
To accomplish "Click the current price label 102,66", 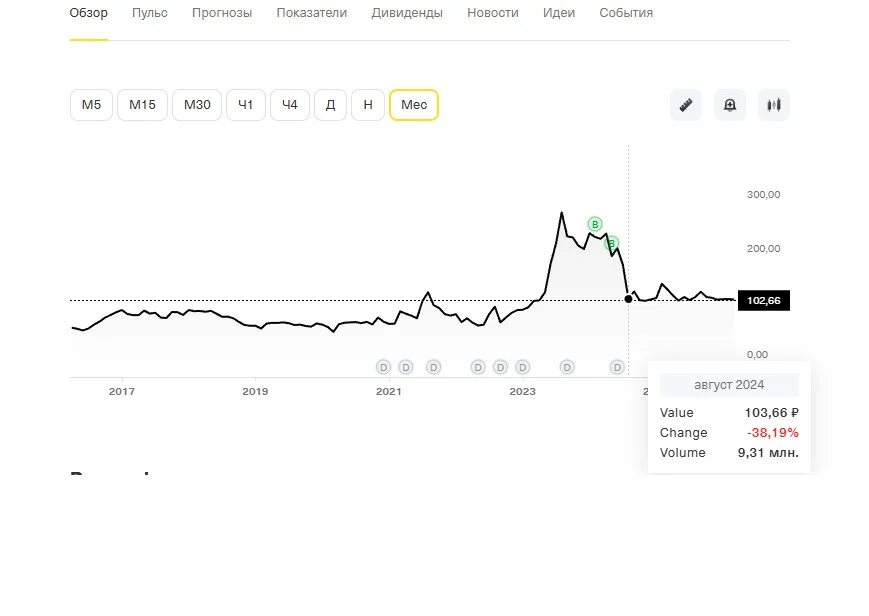I will pyautogui.click(x=764, y=301).
